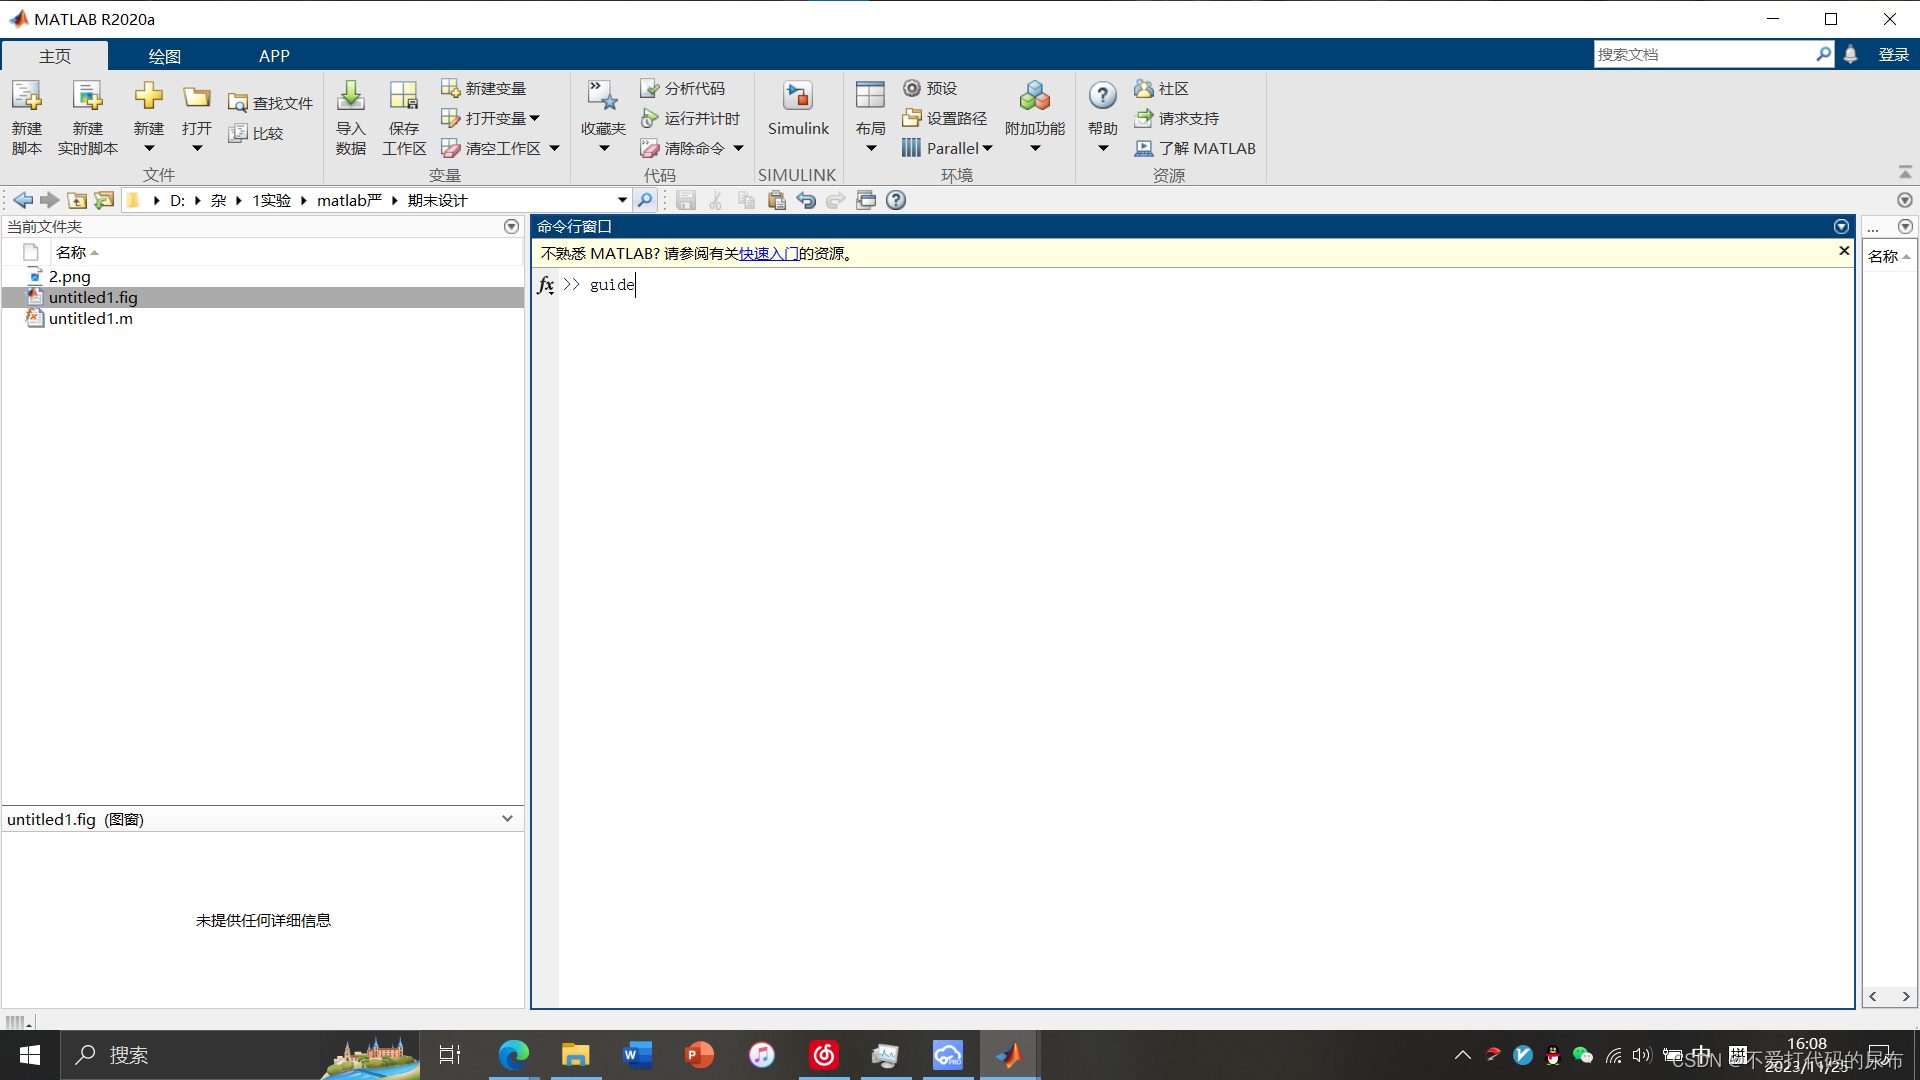This screenshot has height=1080, width=1920.
Task: Open PowerPoint from the taskbar
Action: click(699, 1055)
